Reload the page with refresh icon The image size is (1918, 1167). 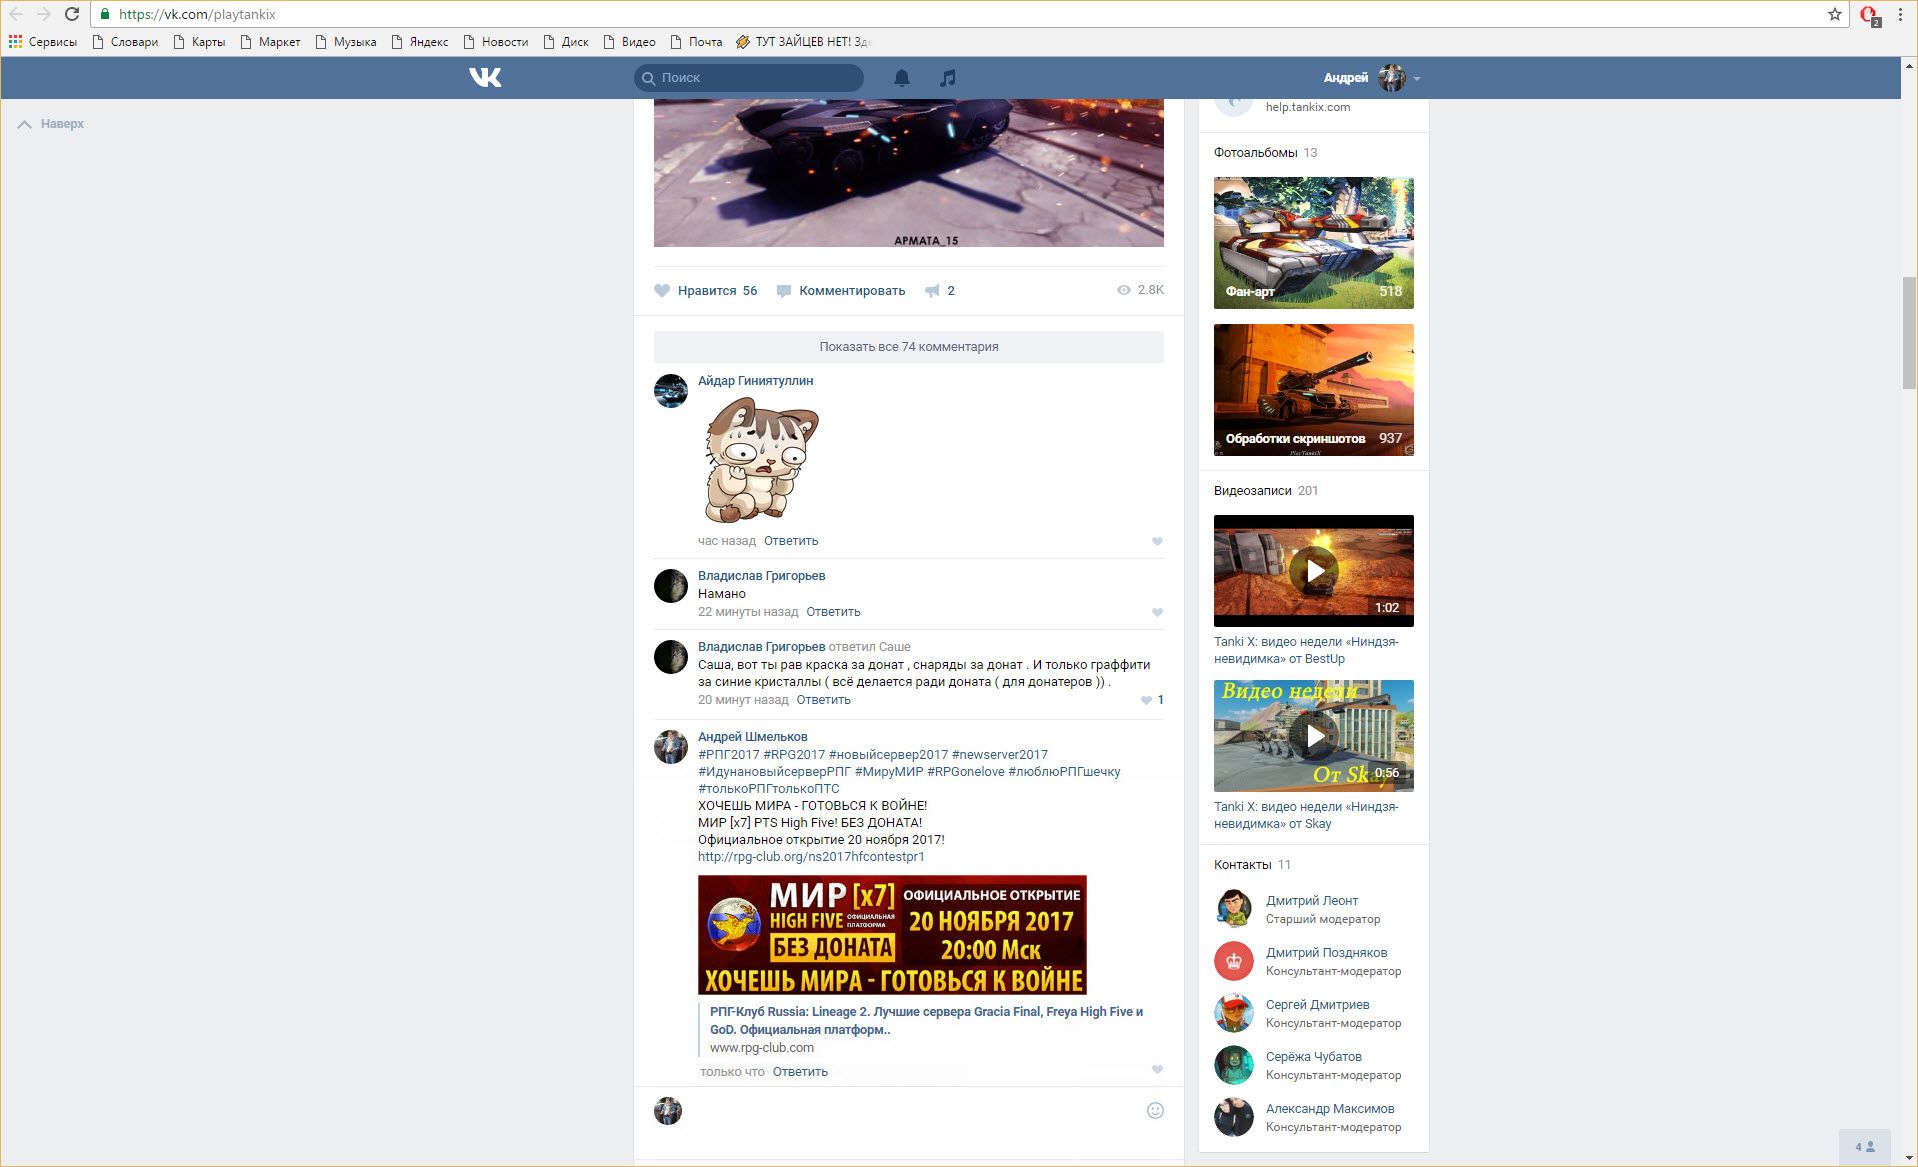pyautogui.click(x=72, y=14)
